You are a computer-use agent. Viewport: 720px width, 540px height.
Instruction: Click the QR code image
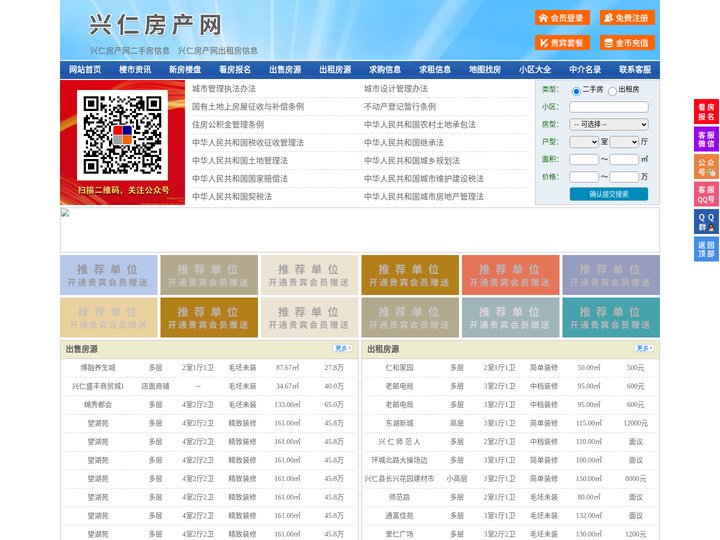coord(122,135)
